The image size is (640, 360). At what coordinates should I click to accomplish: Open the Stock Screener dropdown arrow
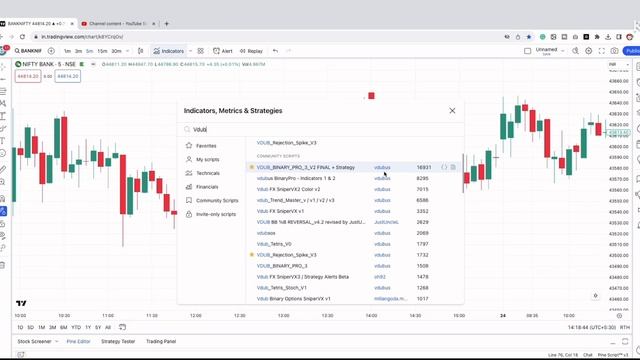57,341
